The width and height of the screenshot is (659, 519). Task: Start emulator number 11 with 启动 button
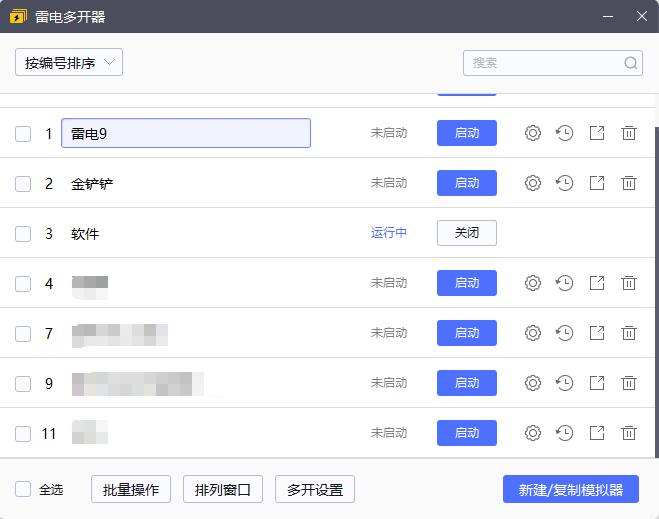[467, 433]
